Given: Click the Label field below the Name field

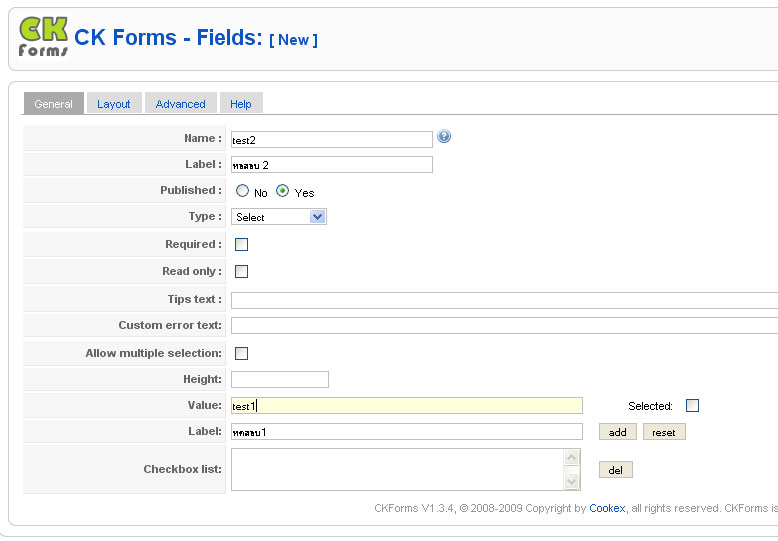Looking at the screenshot, I should [332, 165].
